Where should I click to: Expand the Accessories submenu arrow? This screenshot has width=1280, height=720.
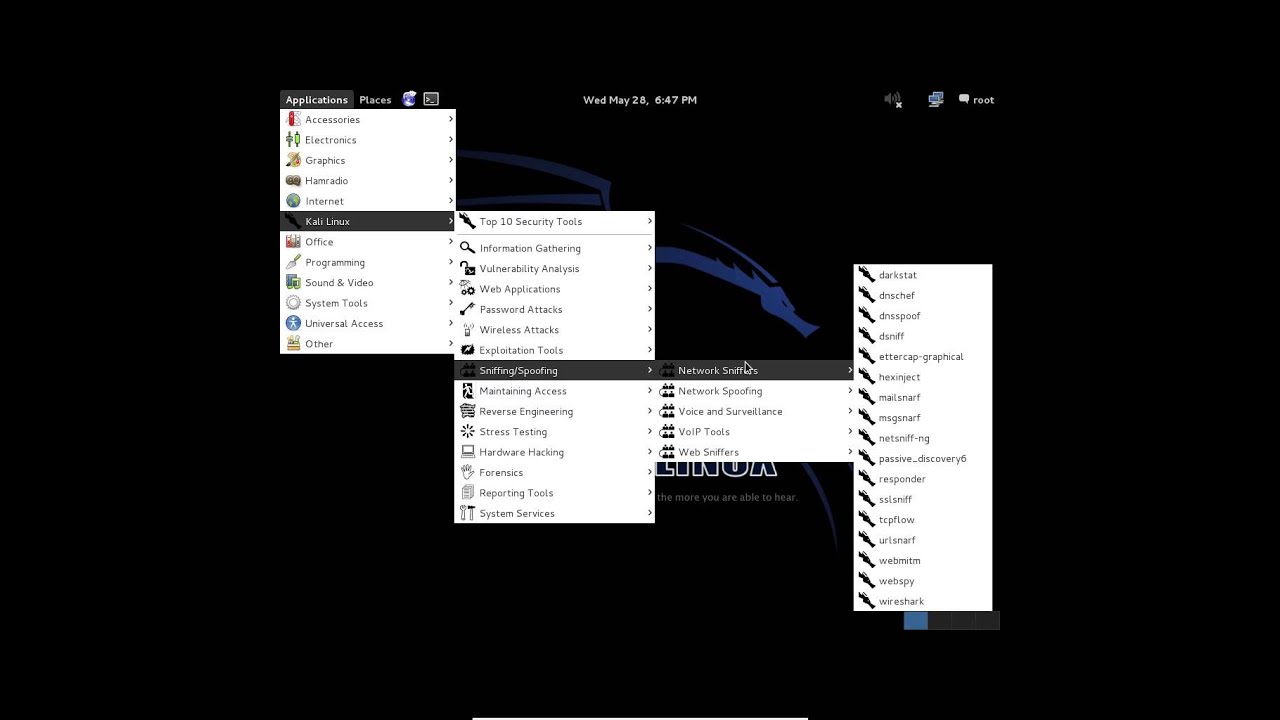(x=451, y=119)
